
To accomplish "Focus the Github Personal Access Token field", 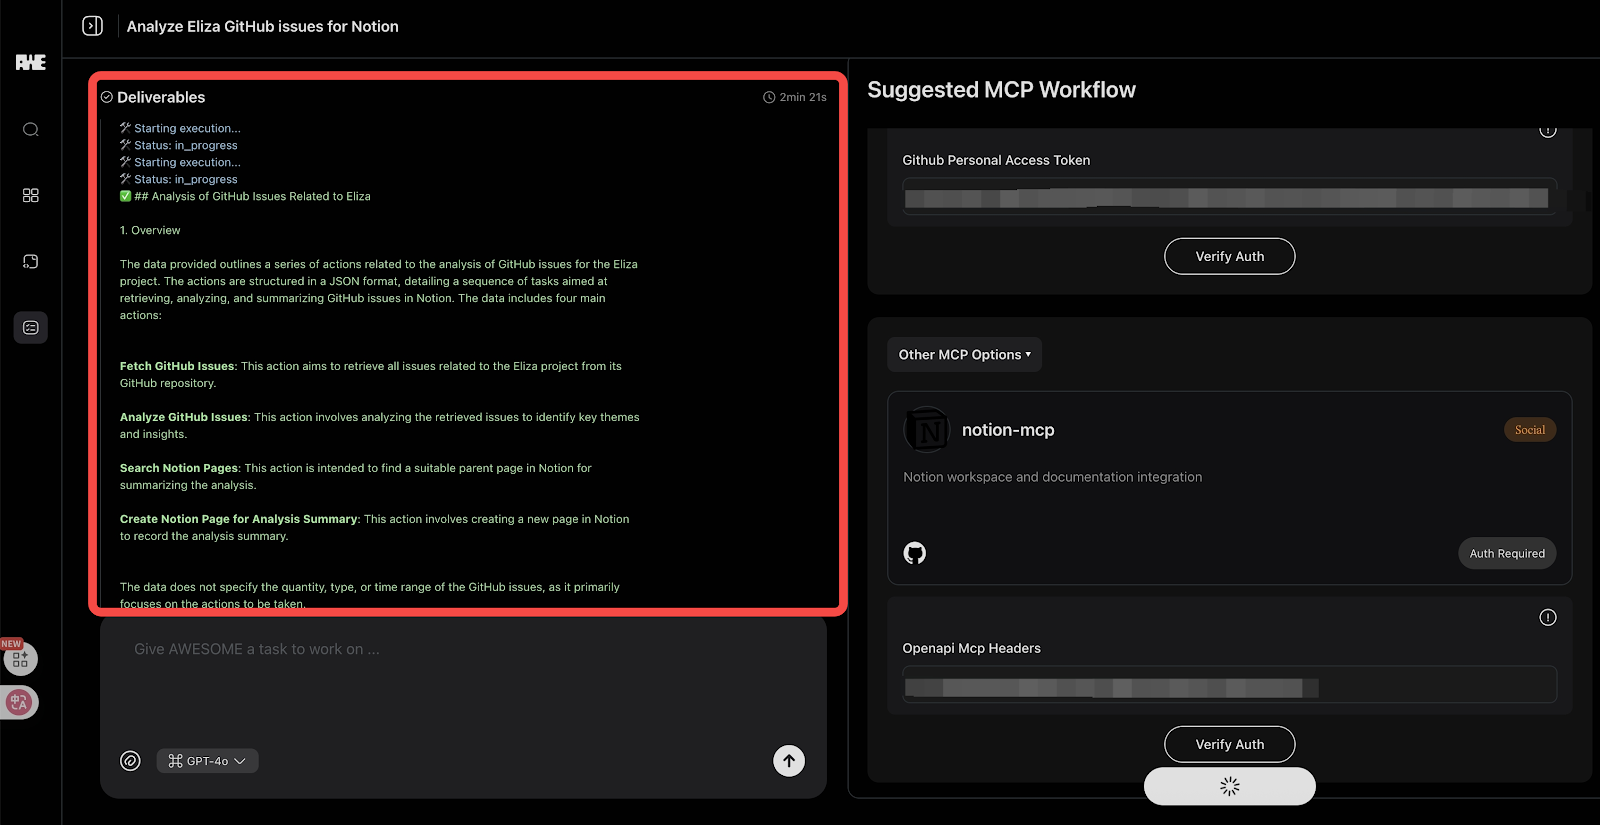I will [1228, 198].
